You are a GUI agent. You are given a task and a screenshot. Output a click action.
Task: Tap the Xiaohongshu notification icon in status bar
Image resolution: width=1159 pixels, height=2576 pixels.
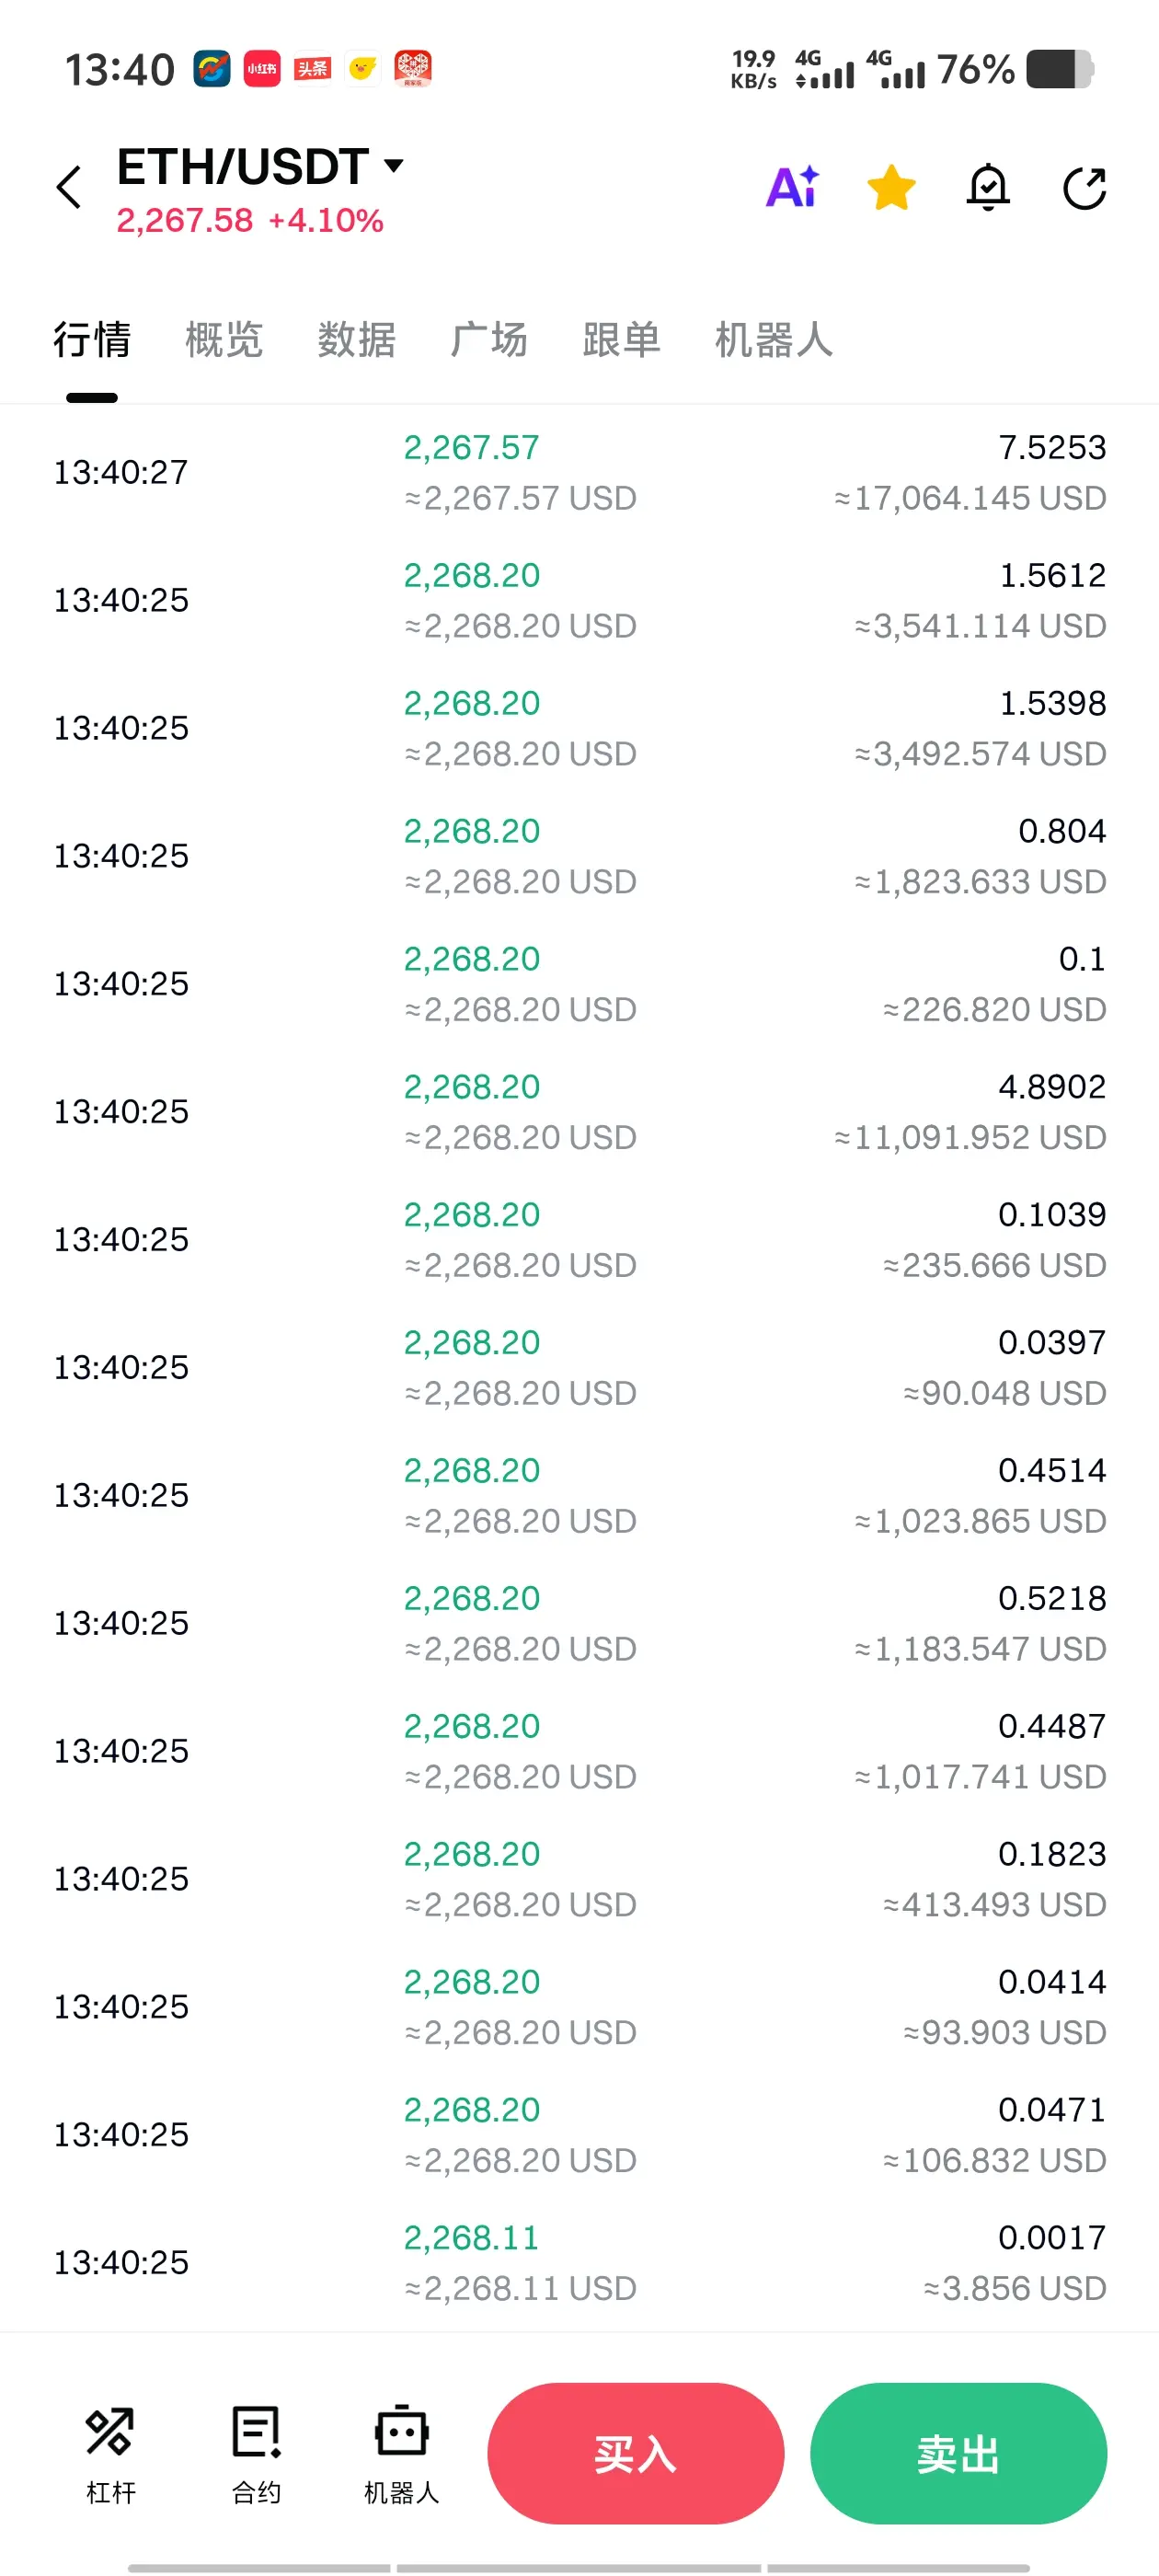click(262, 69)
